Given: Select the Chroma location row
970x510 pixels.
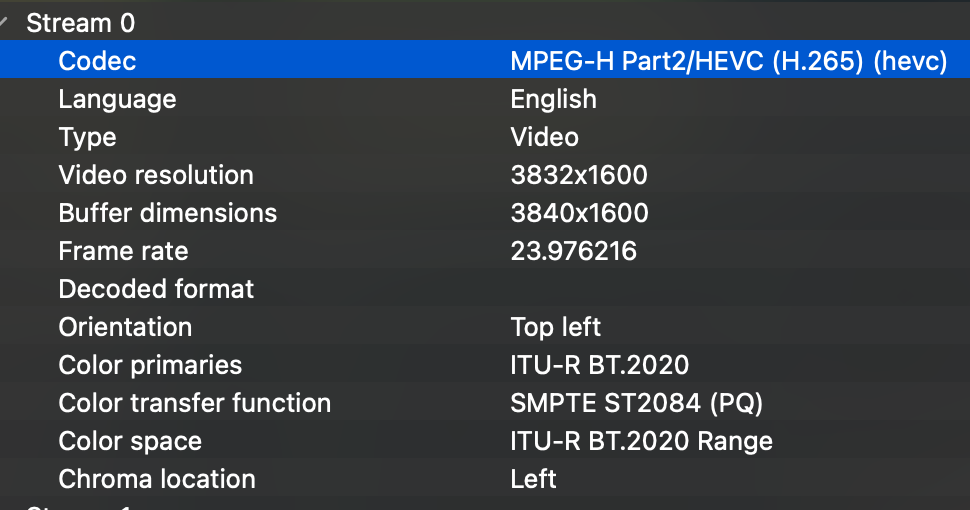Looking at the screenshot, I should pyautogui.click(x=157, y=479).
